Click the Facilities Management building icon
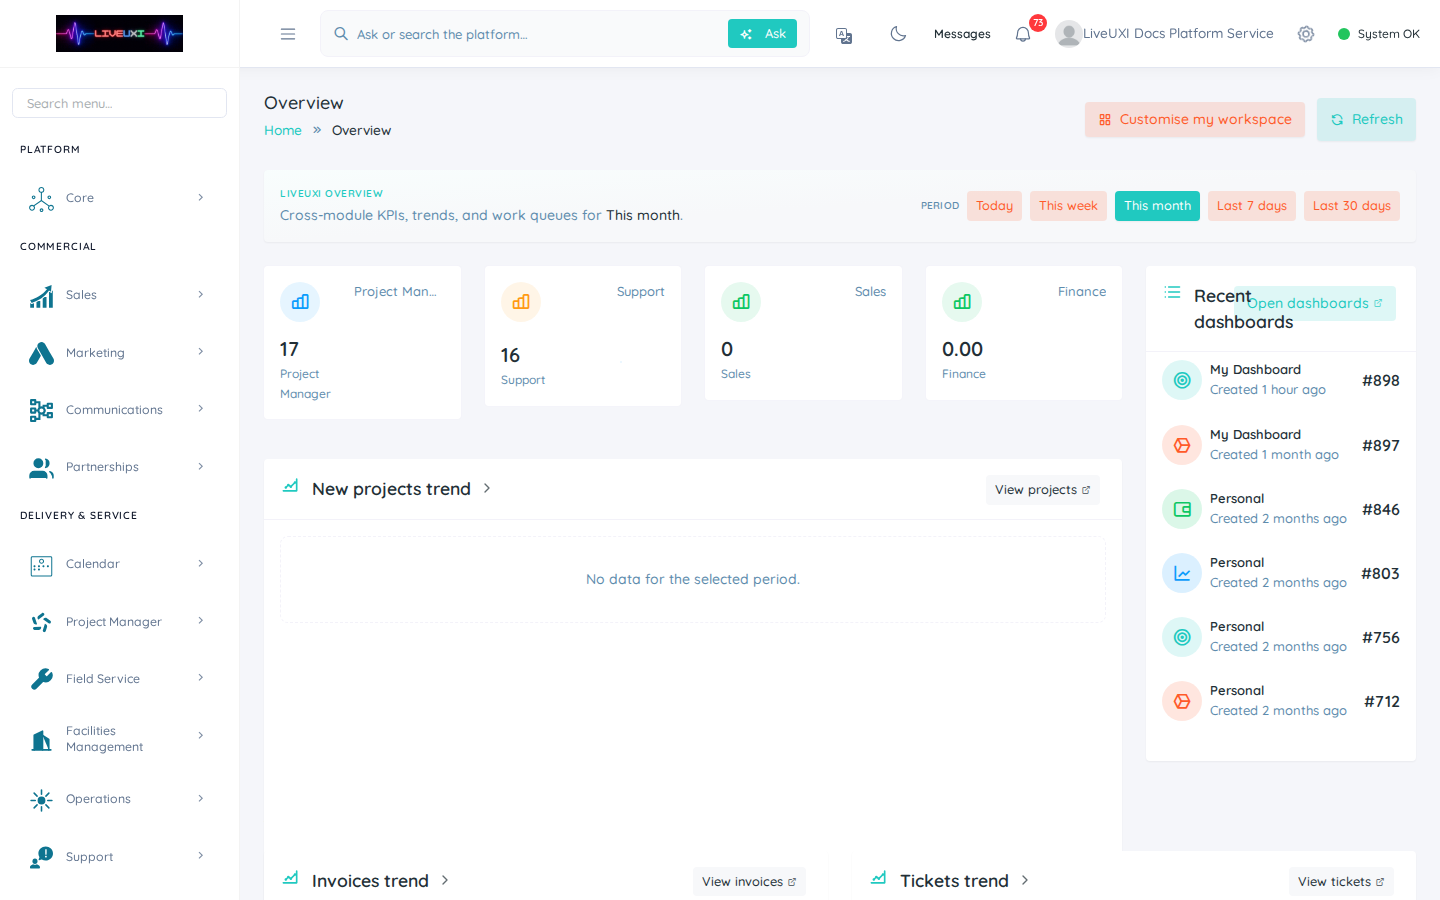Screen dimensions: 1440x900 point(41,740)
